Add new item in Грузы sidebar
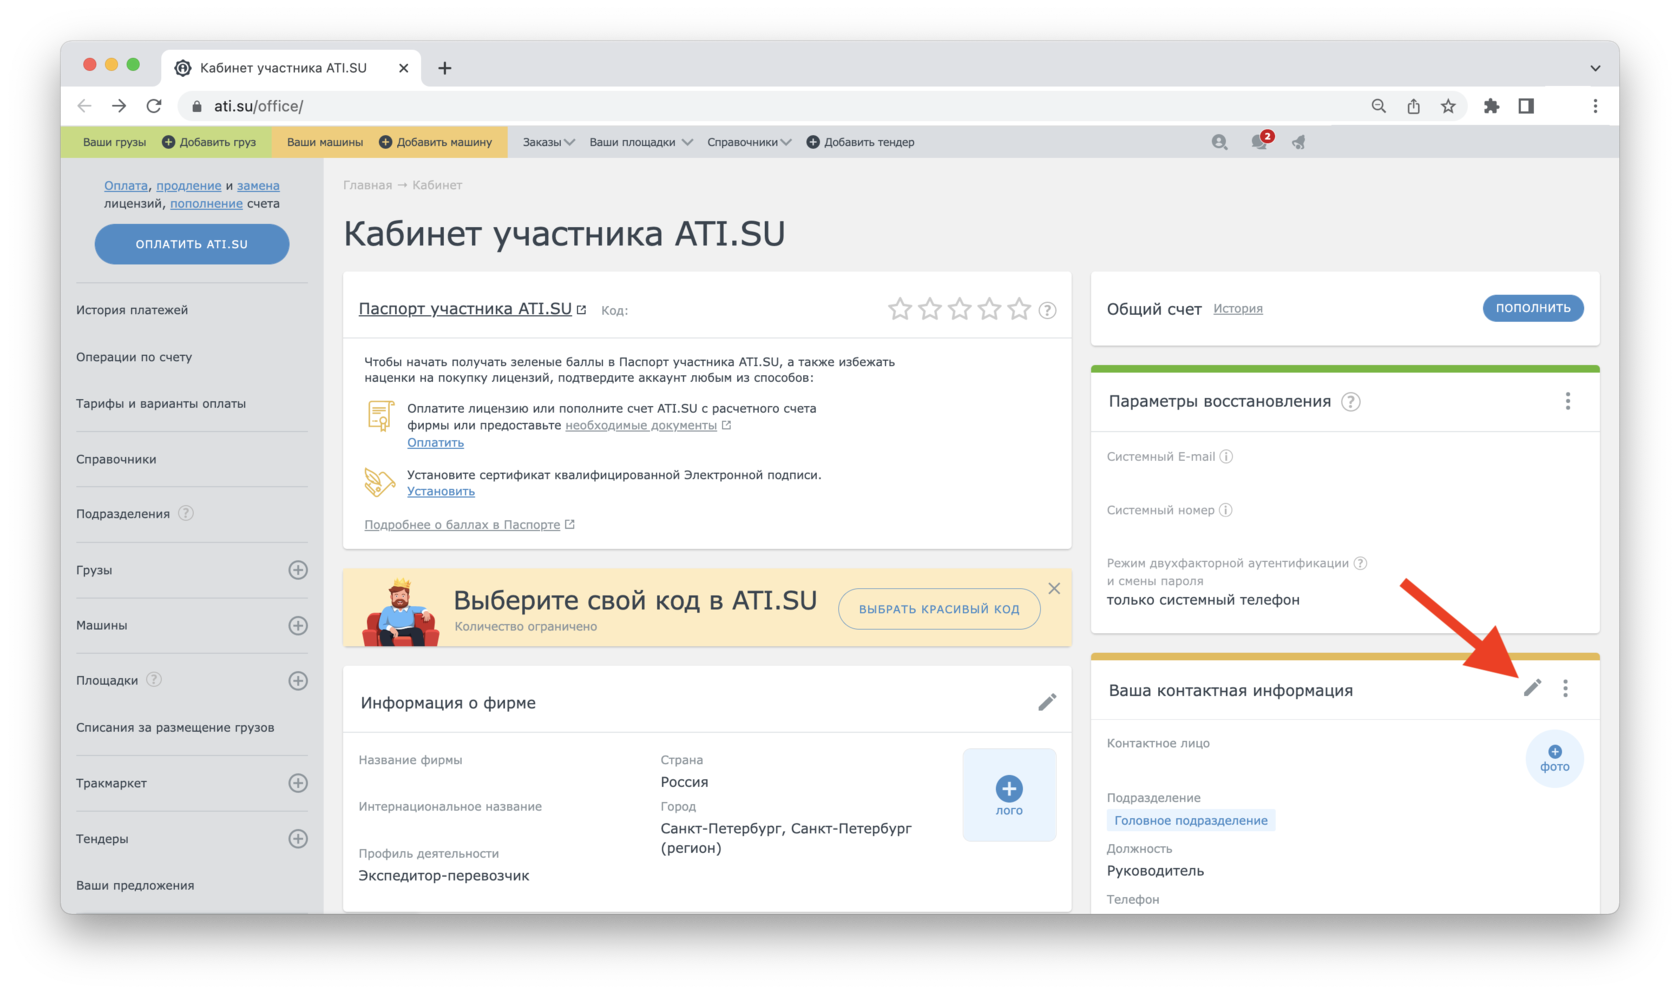This screenshot has width=1680, height=994. coord(298,570)
